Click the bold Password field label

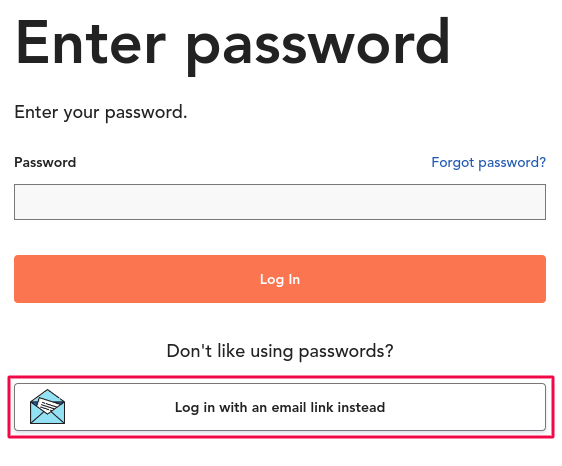click(45, 162)
